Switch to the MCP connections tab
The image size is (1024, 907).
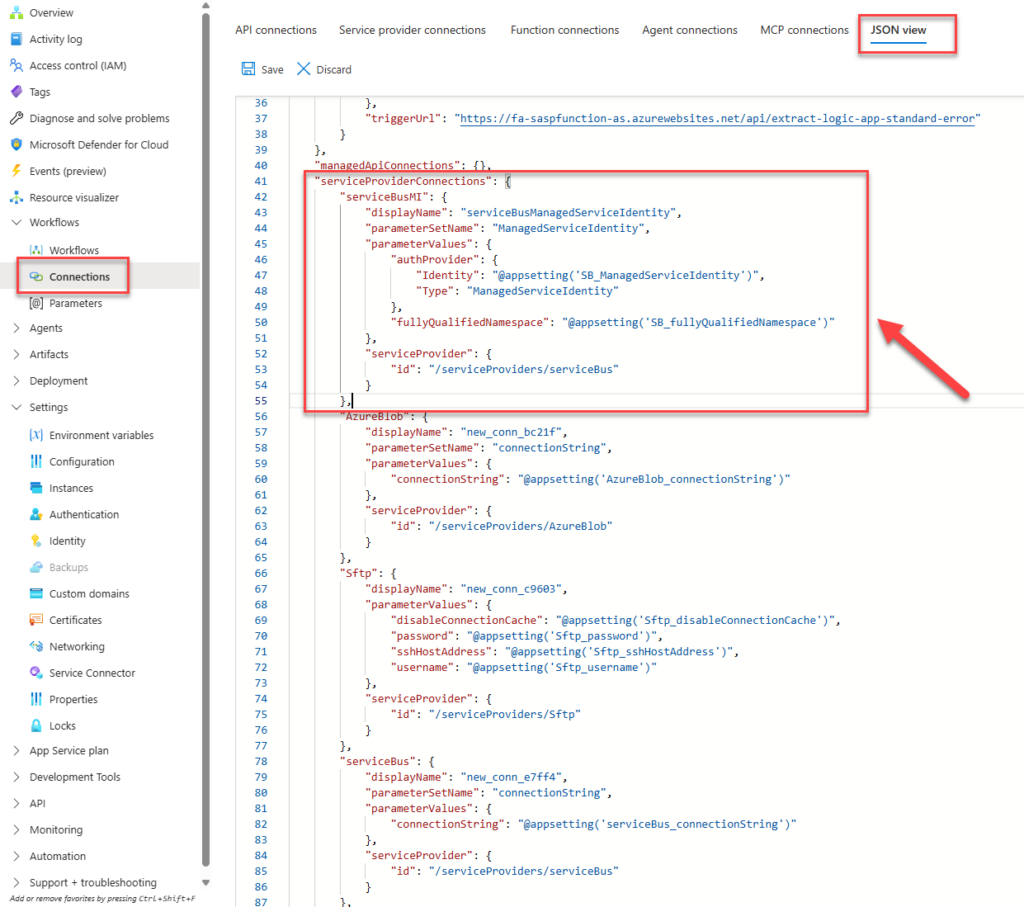tap(805, 30)
